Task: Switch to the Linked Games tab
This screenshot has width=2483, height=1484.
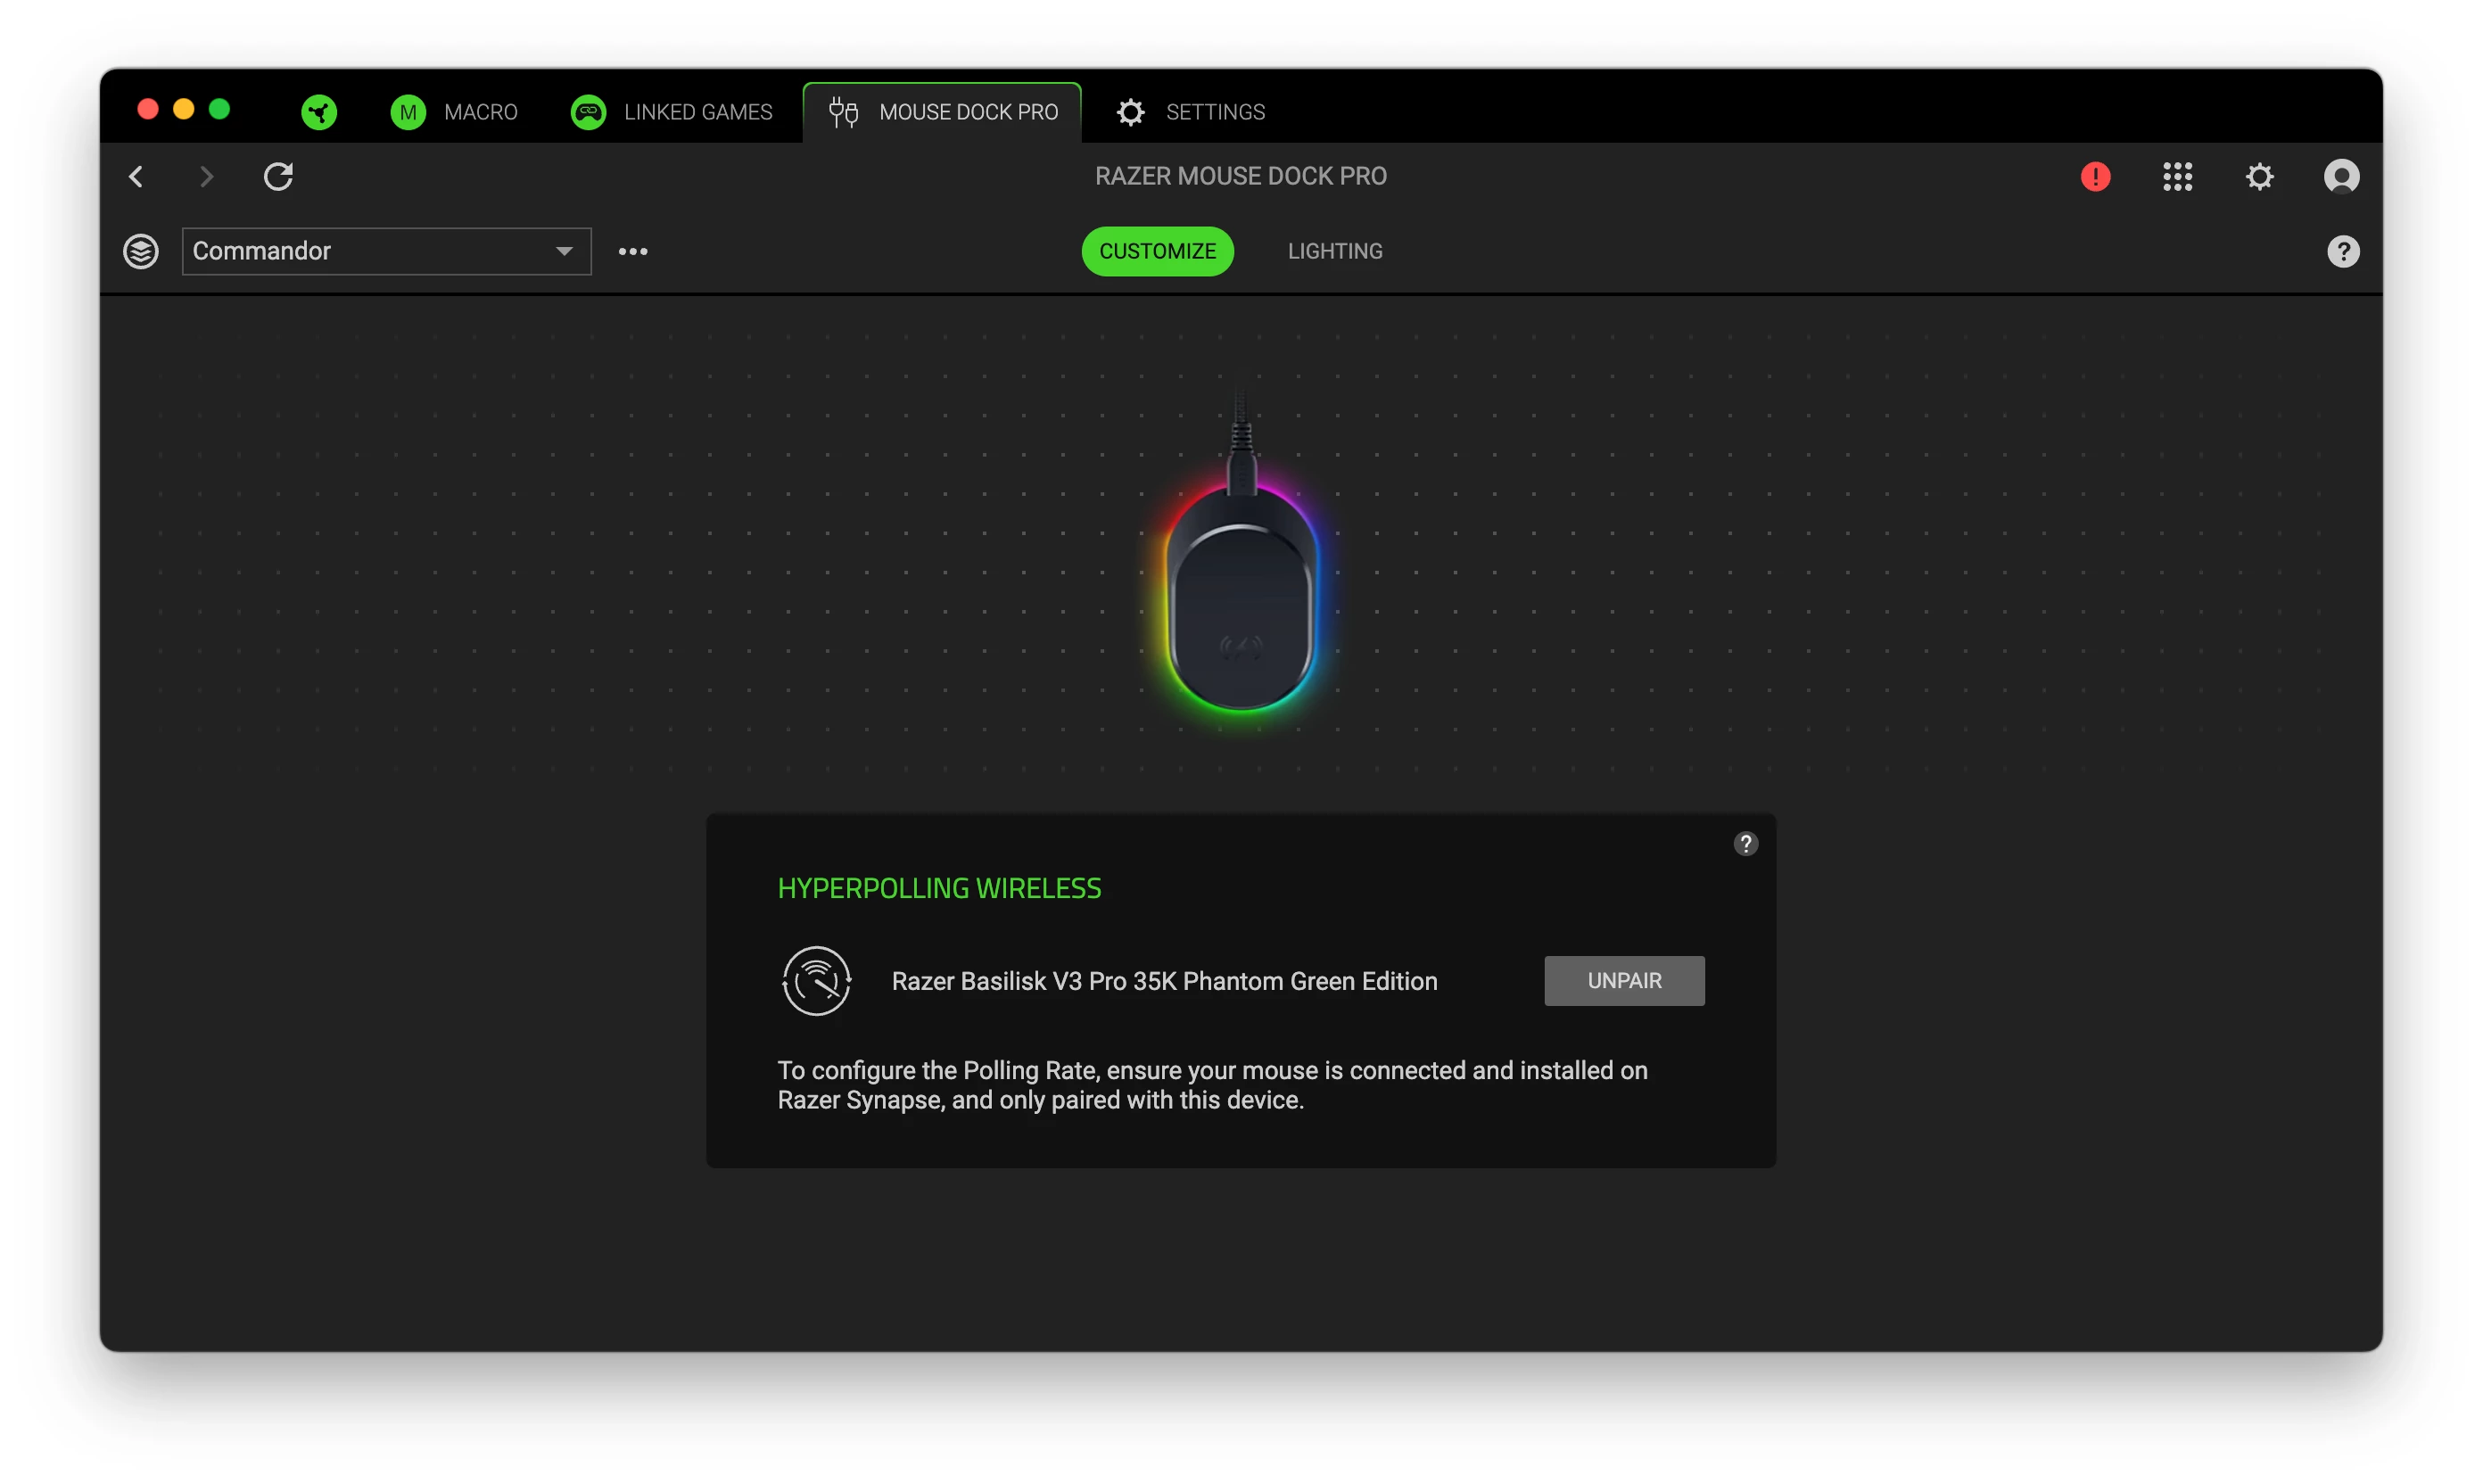Action: click(x=671, y=111)
